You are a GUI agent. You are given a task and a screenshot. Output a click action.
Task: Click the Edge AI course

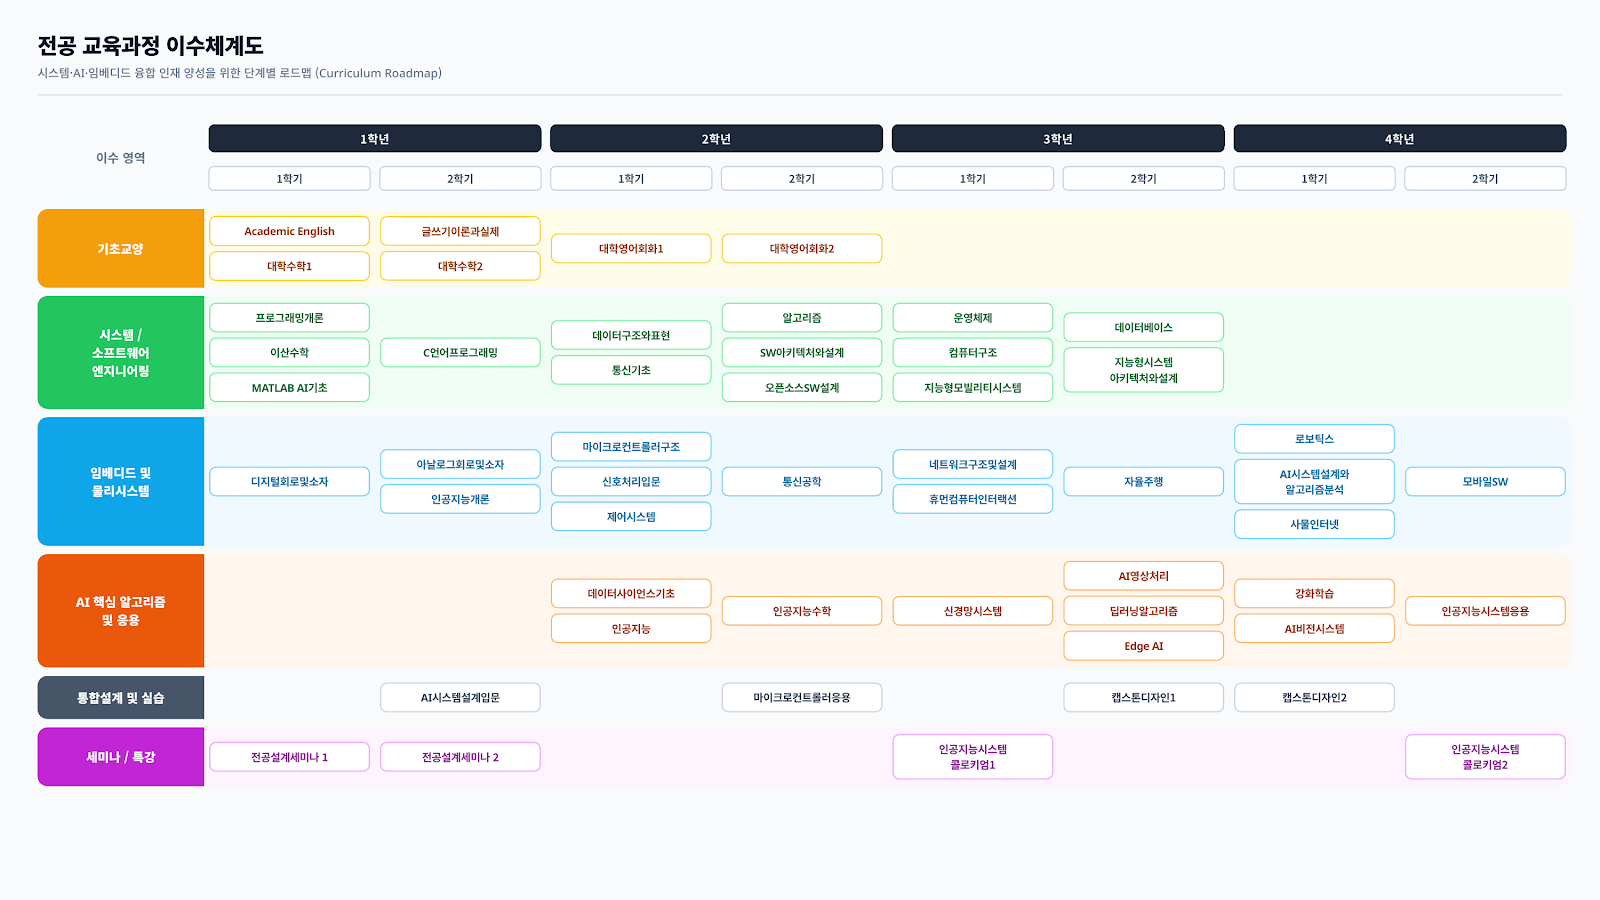pos(1144,645)
